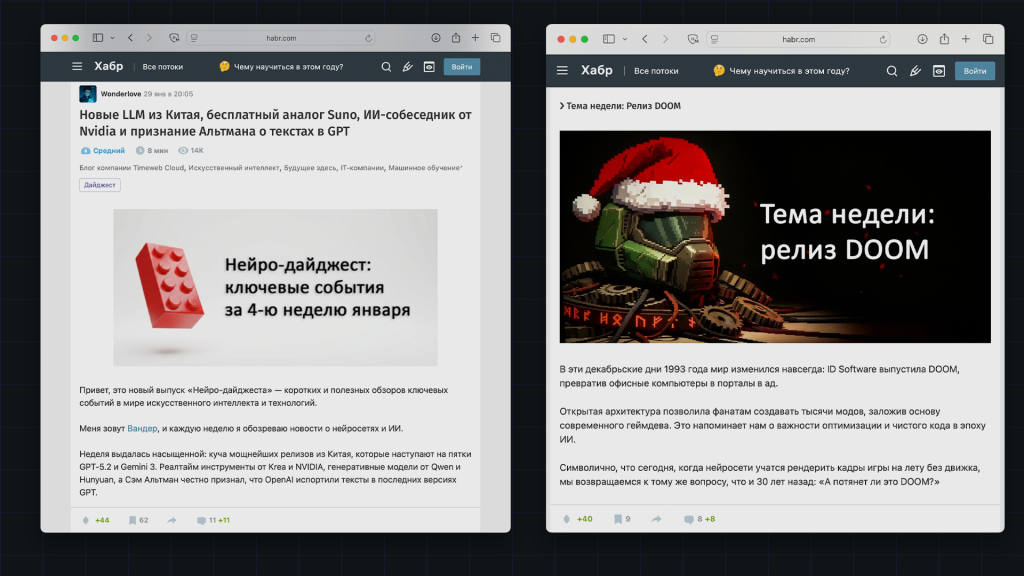
Task: Open comments on the DOOM article
Action: [x=689, y=519]
